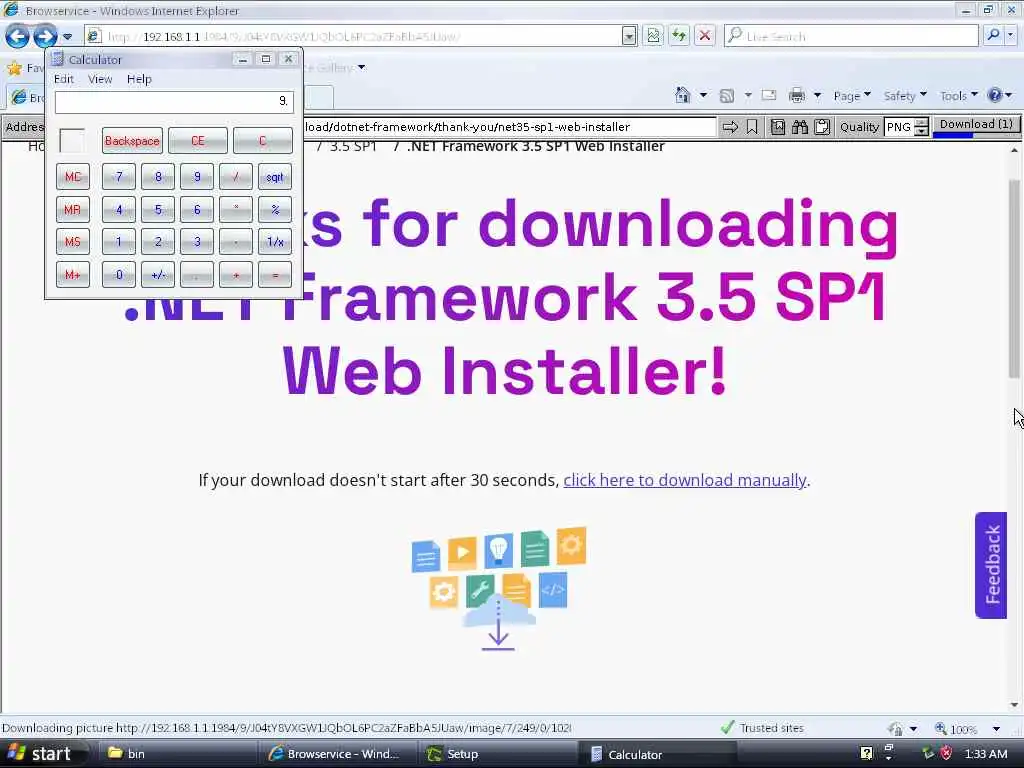This screenshot has height=768, width=1024.
Task: Click the compatibility view page icon
Action: (x=653, y=36)
